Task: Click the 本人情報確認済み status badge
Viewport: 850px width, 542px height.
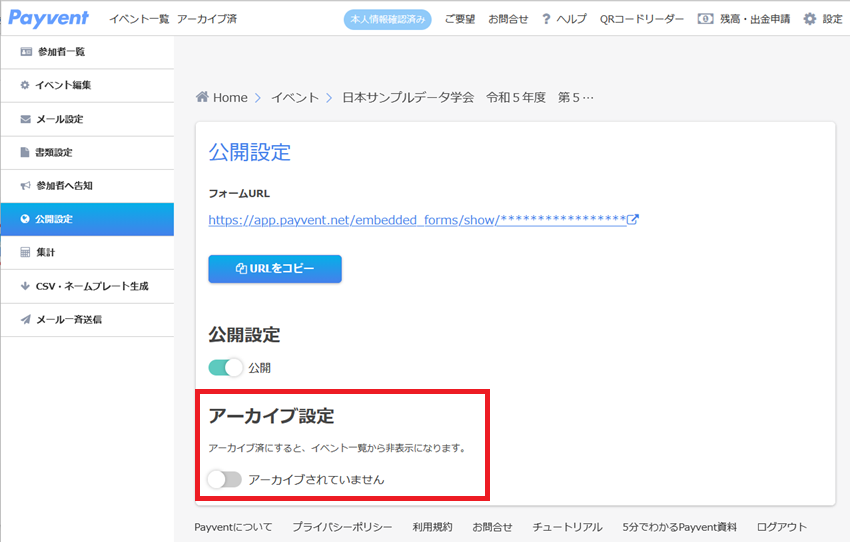Action: coord(388,20)
